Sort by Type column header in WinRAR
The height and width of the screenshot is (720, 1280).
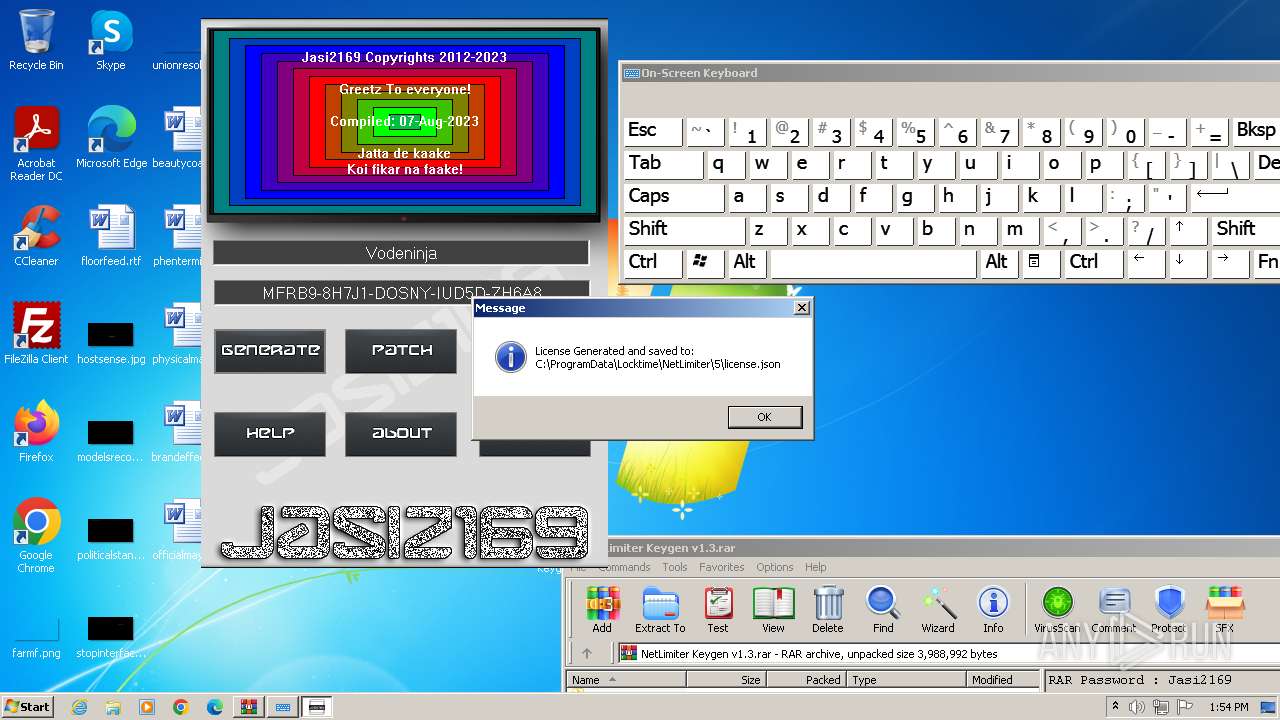[x=907, y=680]
